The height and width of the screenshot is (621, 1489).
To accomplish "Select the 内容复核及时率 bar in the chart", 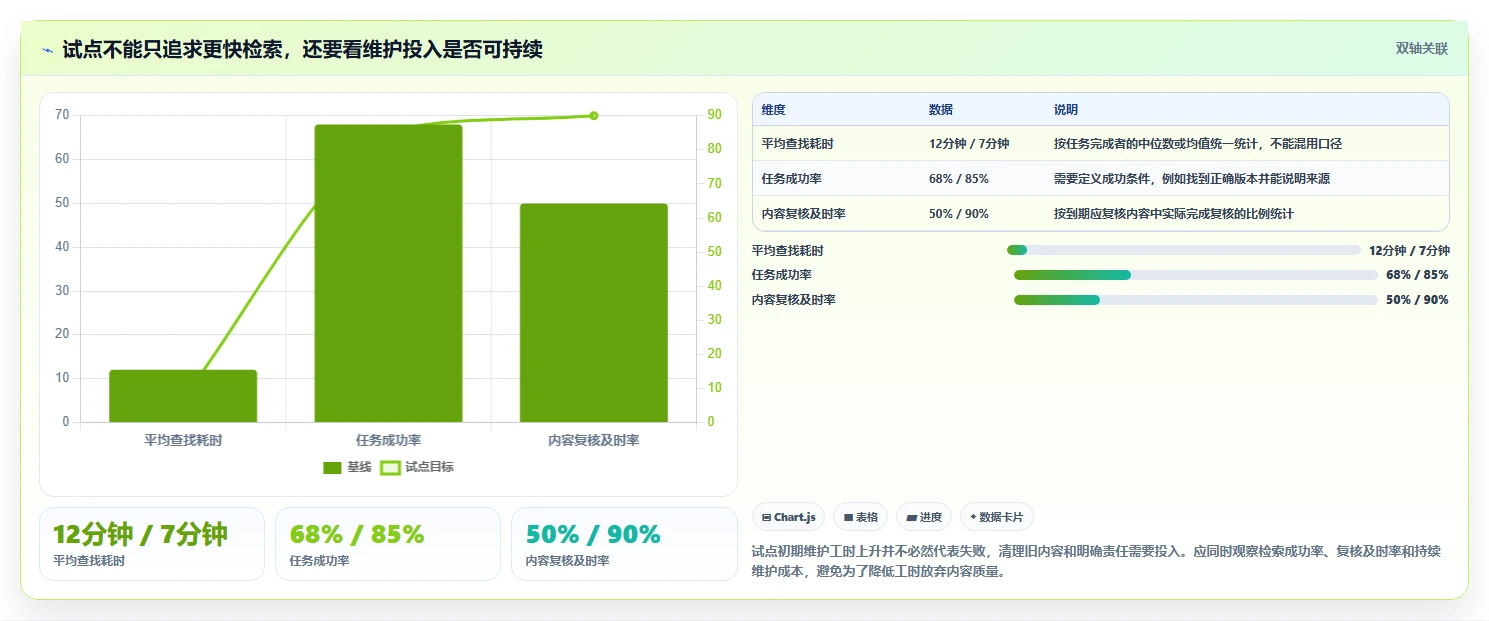I will (x=593, y=313).
